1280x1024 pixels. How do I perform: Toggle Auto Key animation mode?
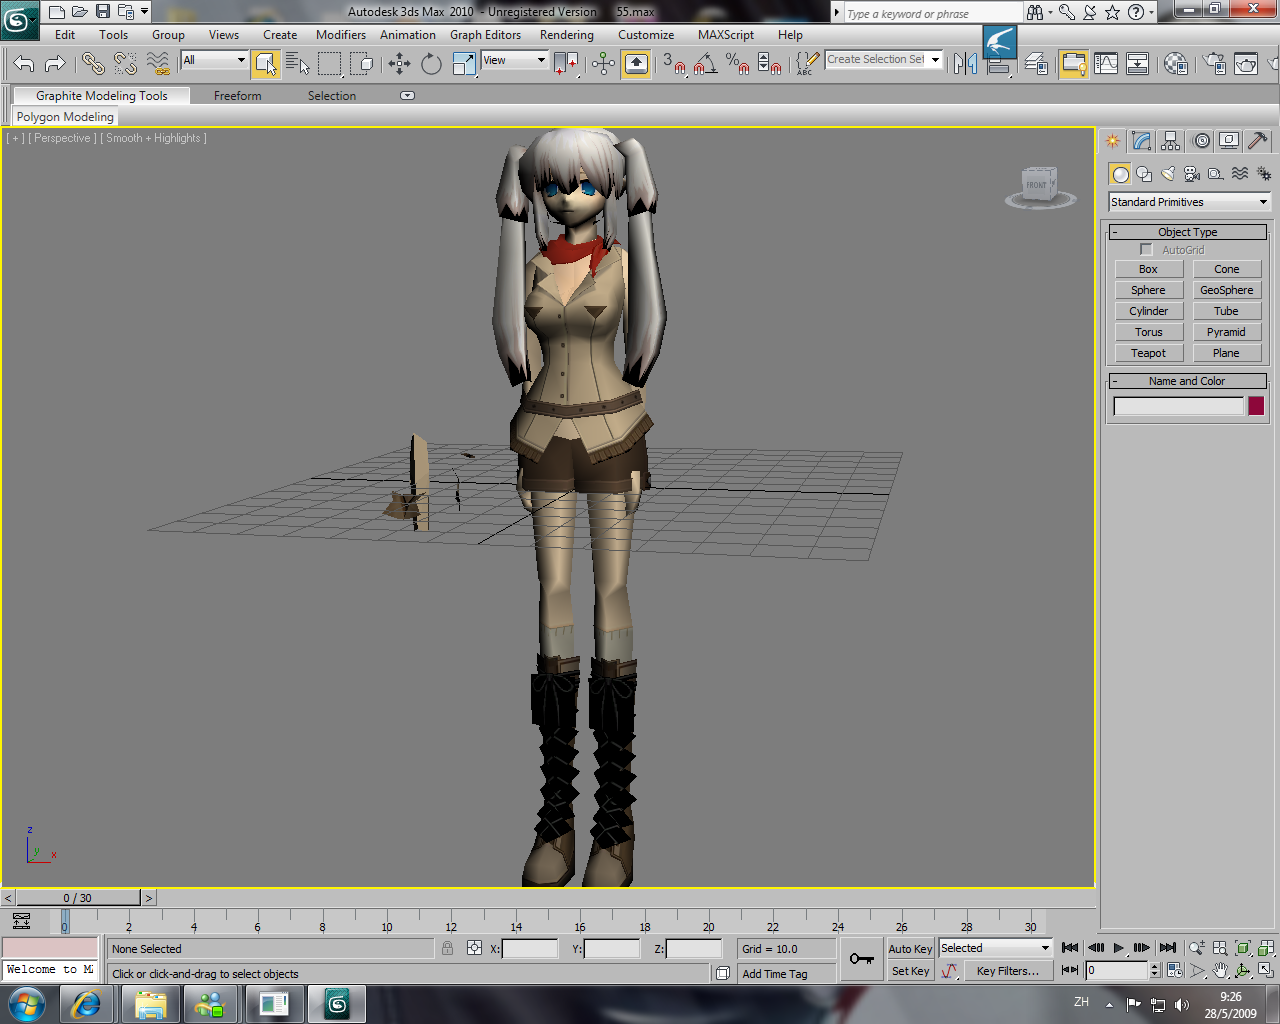tap(910, 949)
